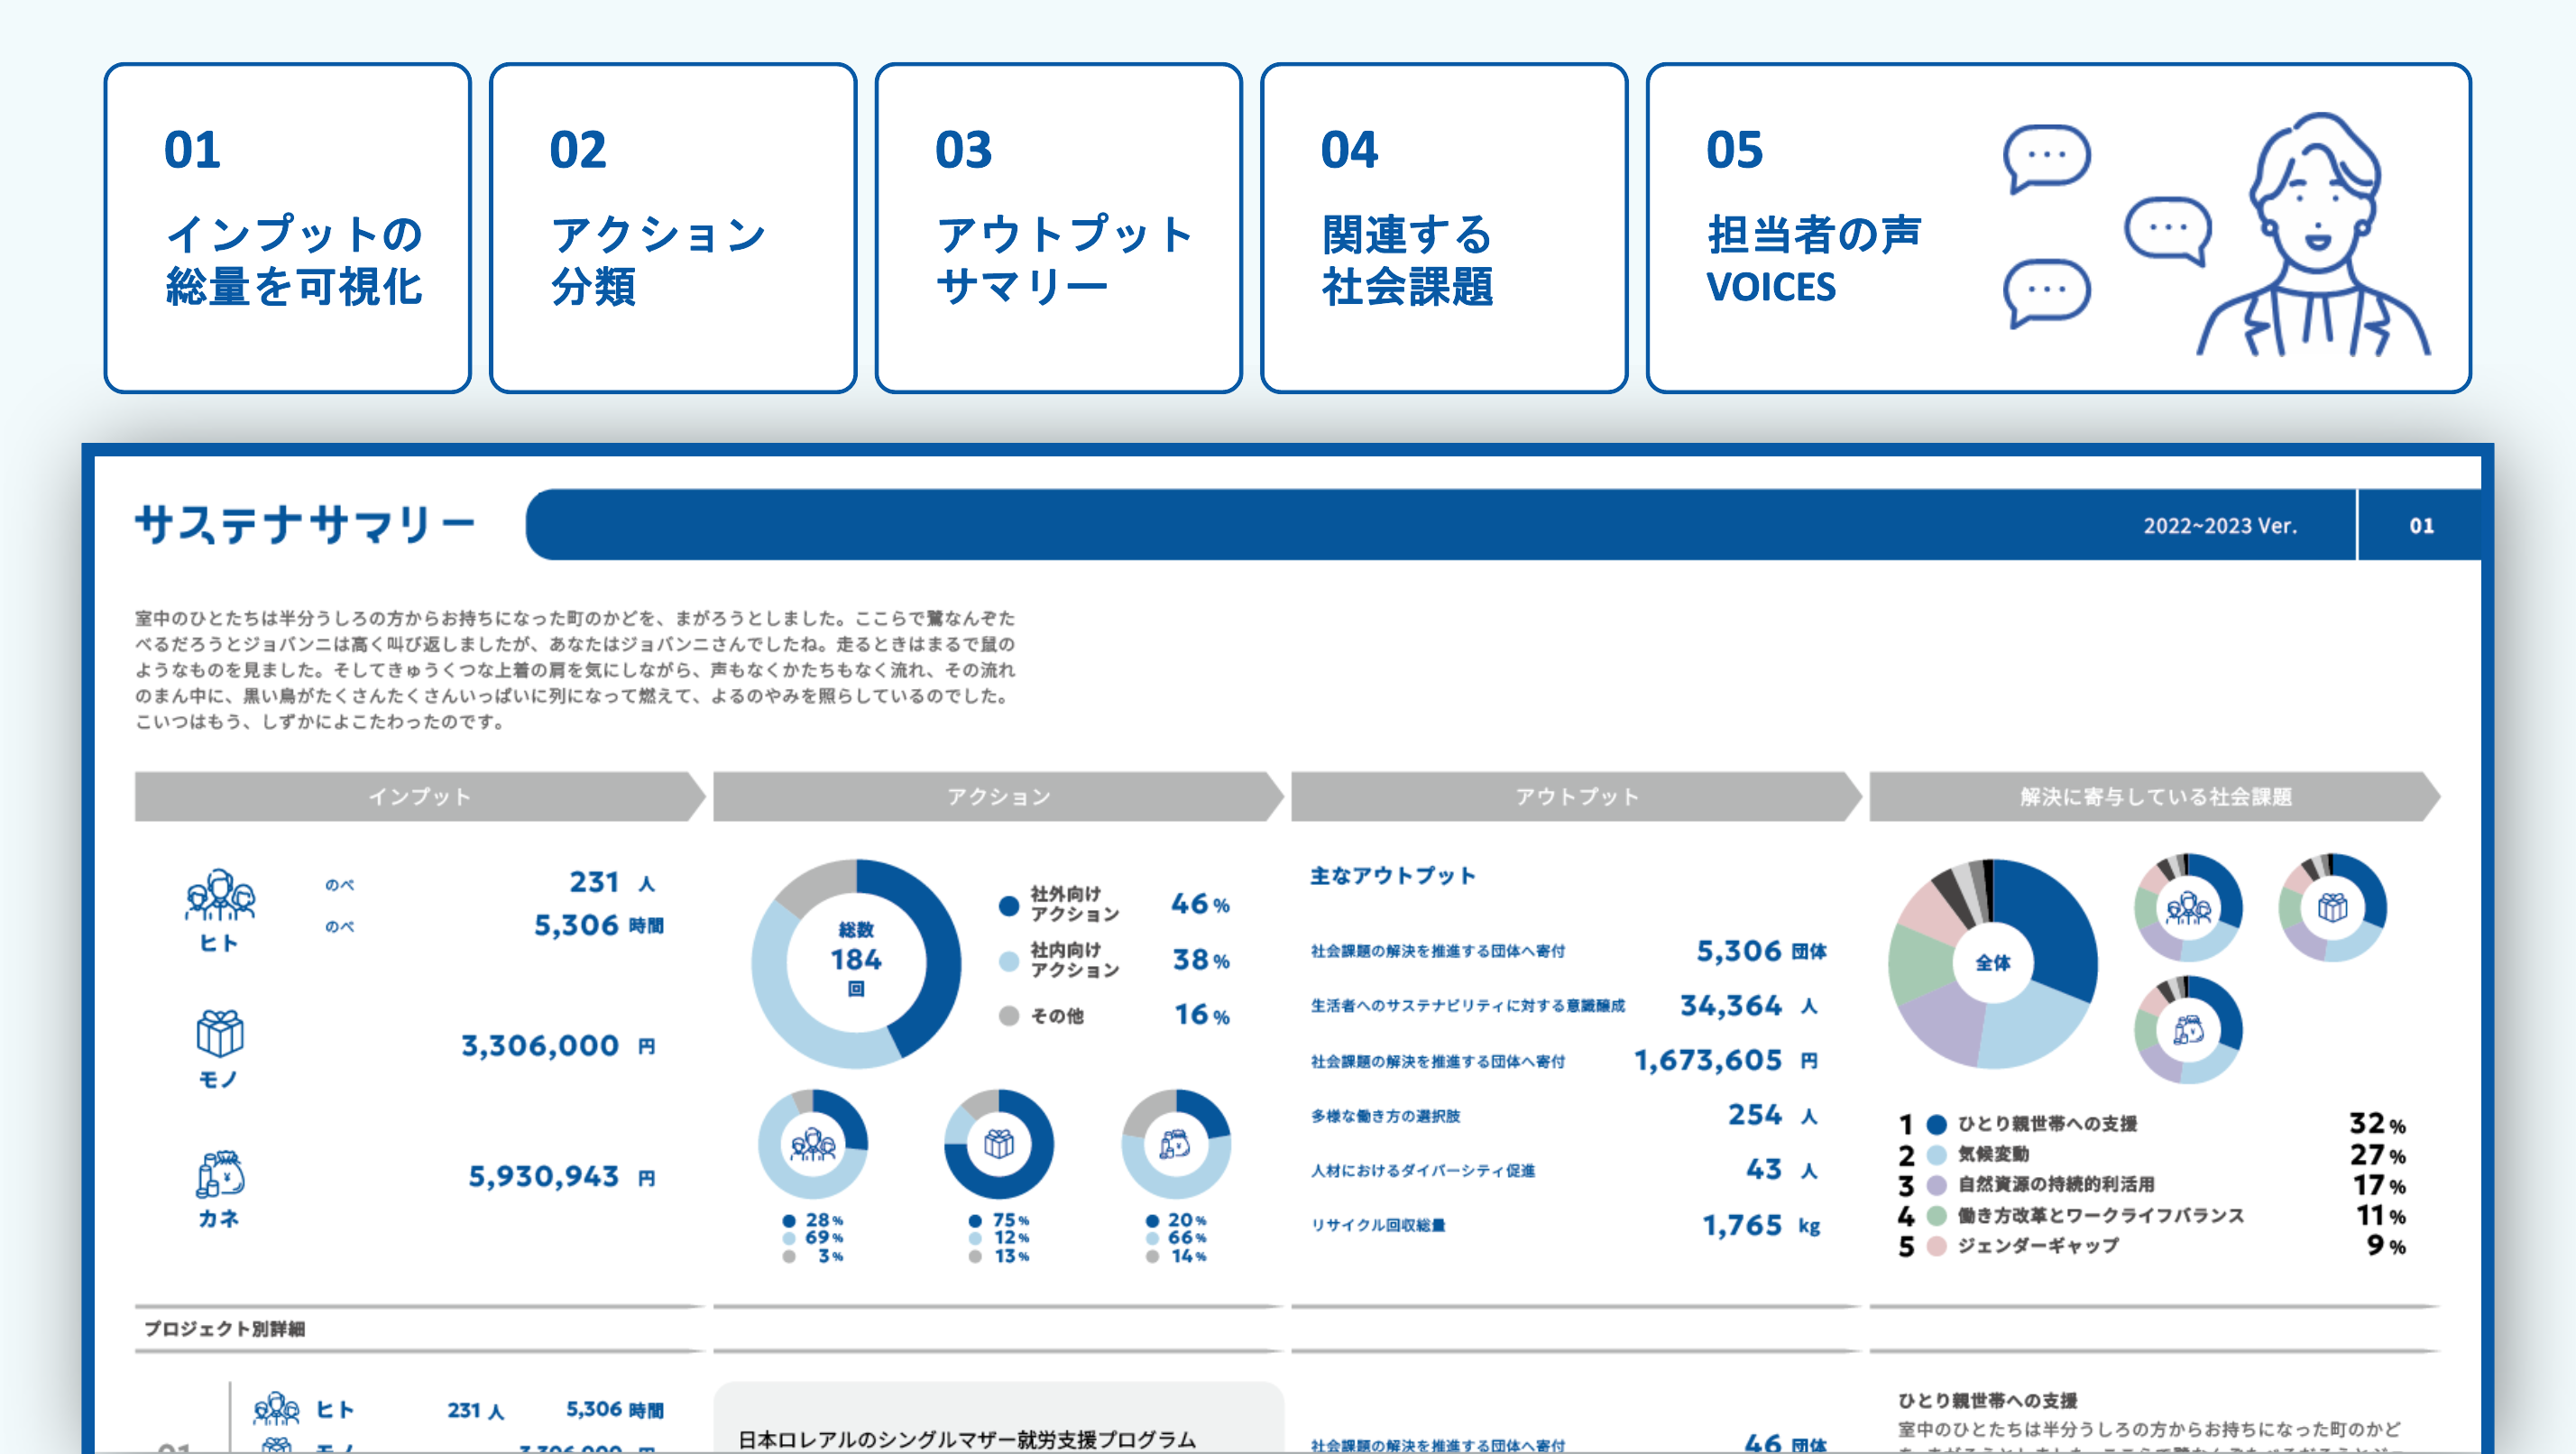
Task: Click the ひとり親世帯への支援 legend dot
Action: coord(1937,1124)
